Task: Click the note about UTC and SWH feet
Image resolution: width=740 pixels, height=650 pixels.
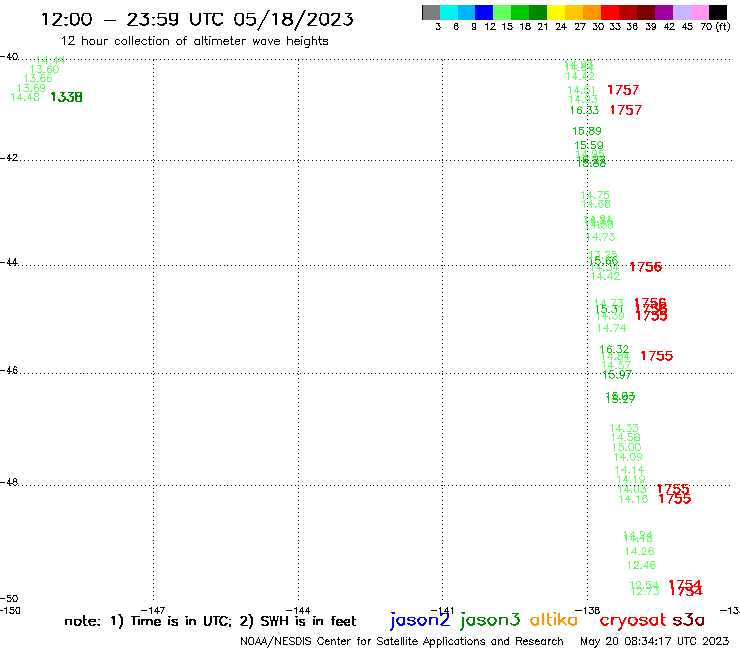Action: point(210,621)
